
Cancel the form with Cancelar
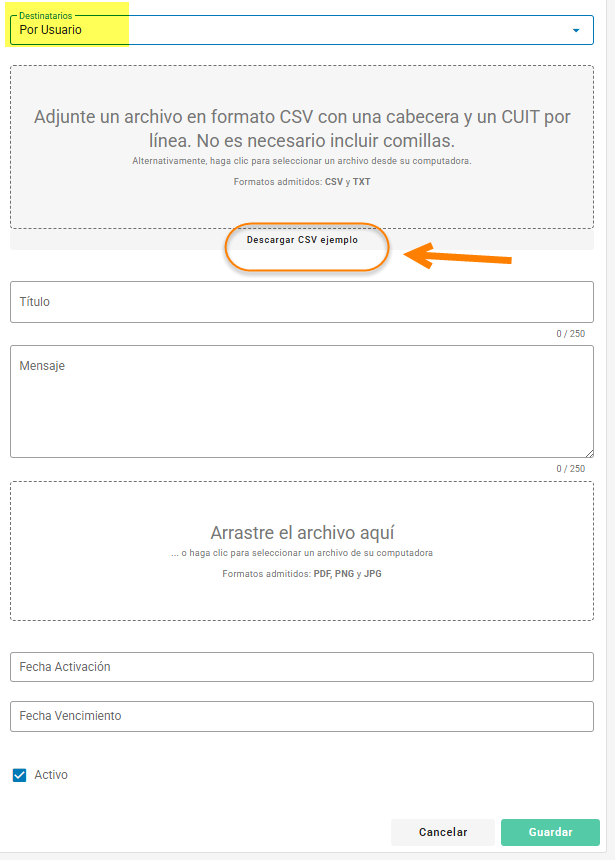click(x=443, y=832)
